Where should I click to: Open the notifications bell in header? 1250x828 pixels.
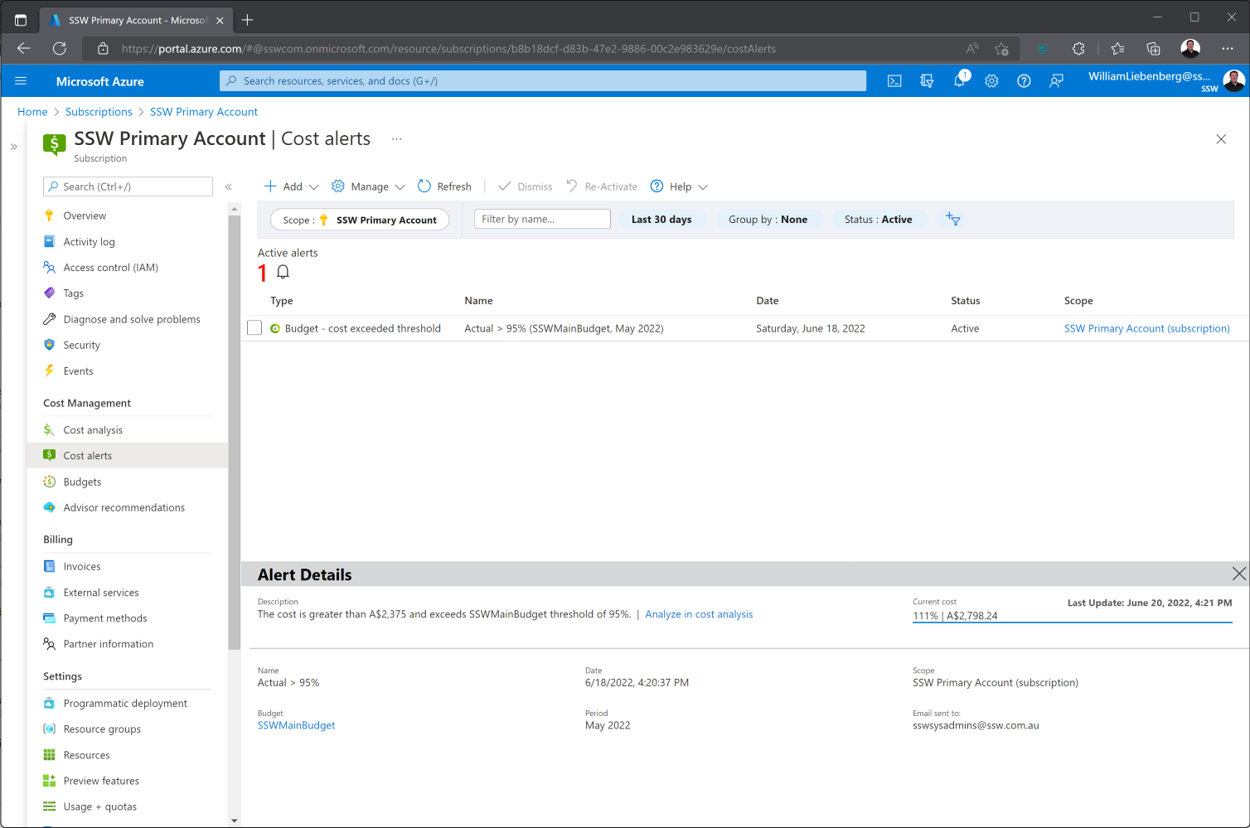[959, 81]
